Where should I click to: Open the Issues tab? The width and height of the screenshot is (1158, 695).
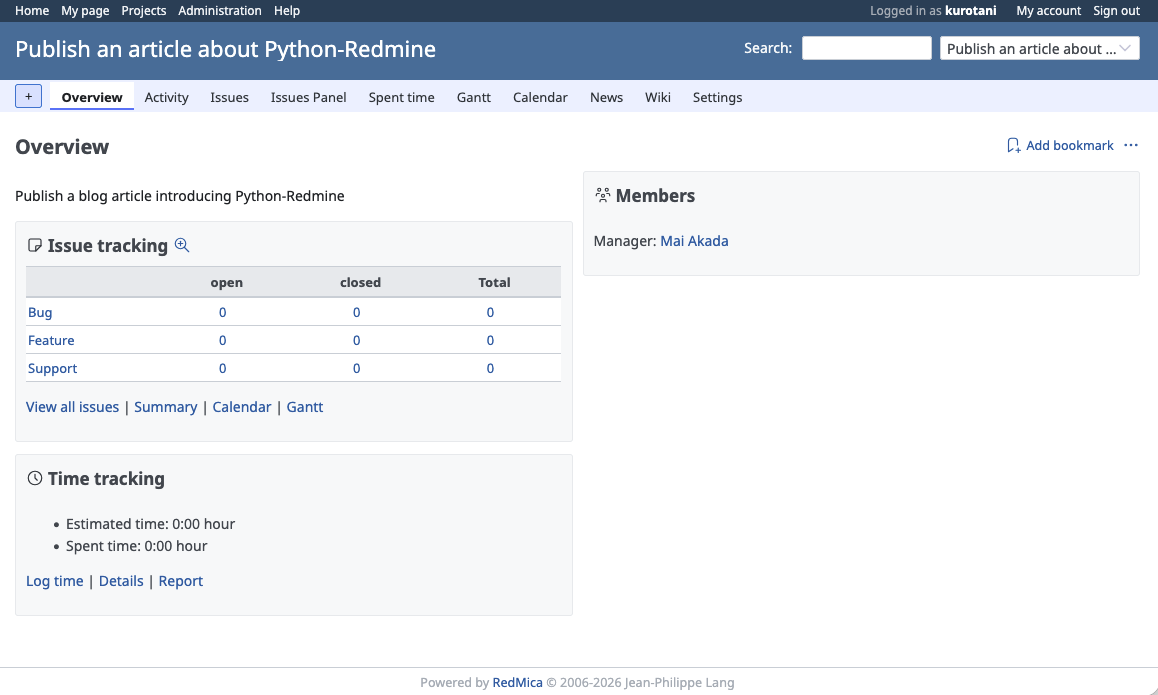229,97
